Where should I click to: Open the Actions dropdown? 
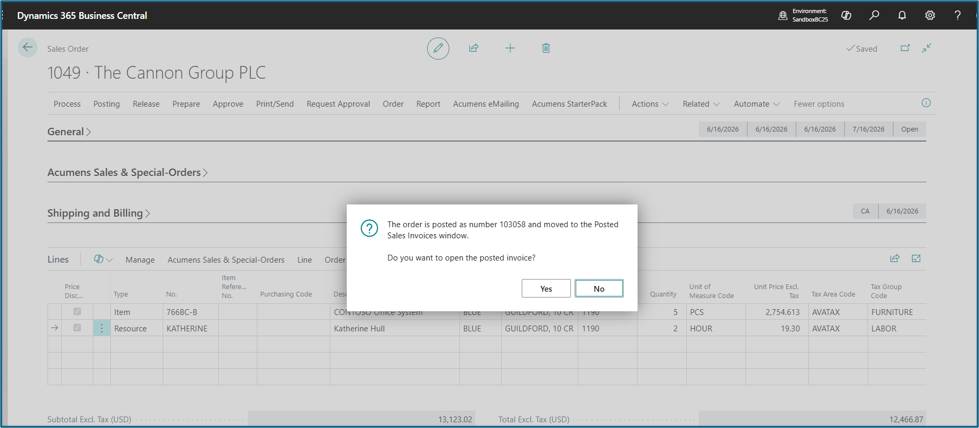[x=650, y=104]
